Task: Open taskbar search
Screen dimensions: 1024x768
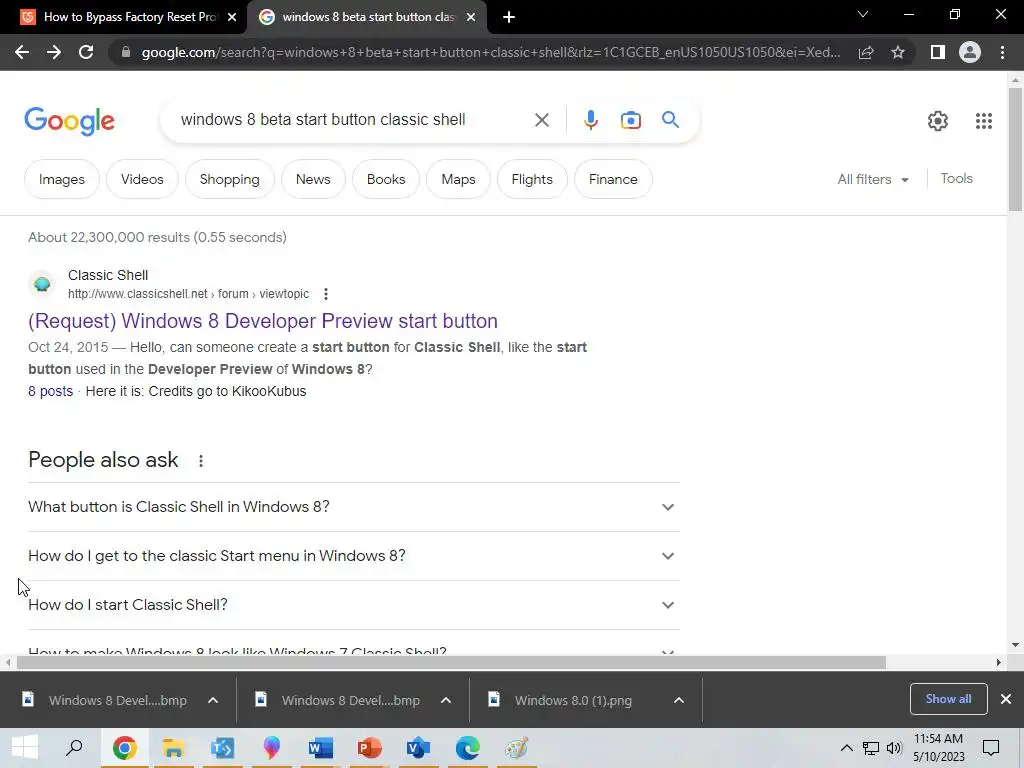Action: (x=74, y=748)
